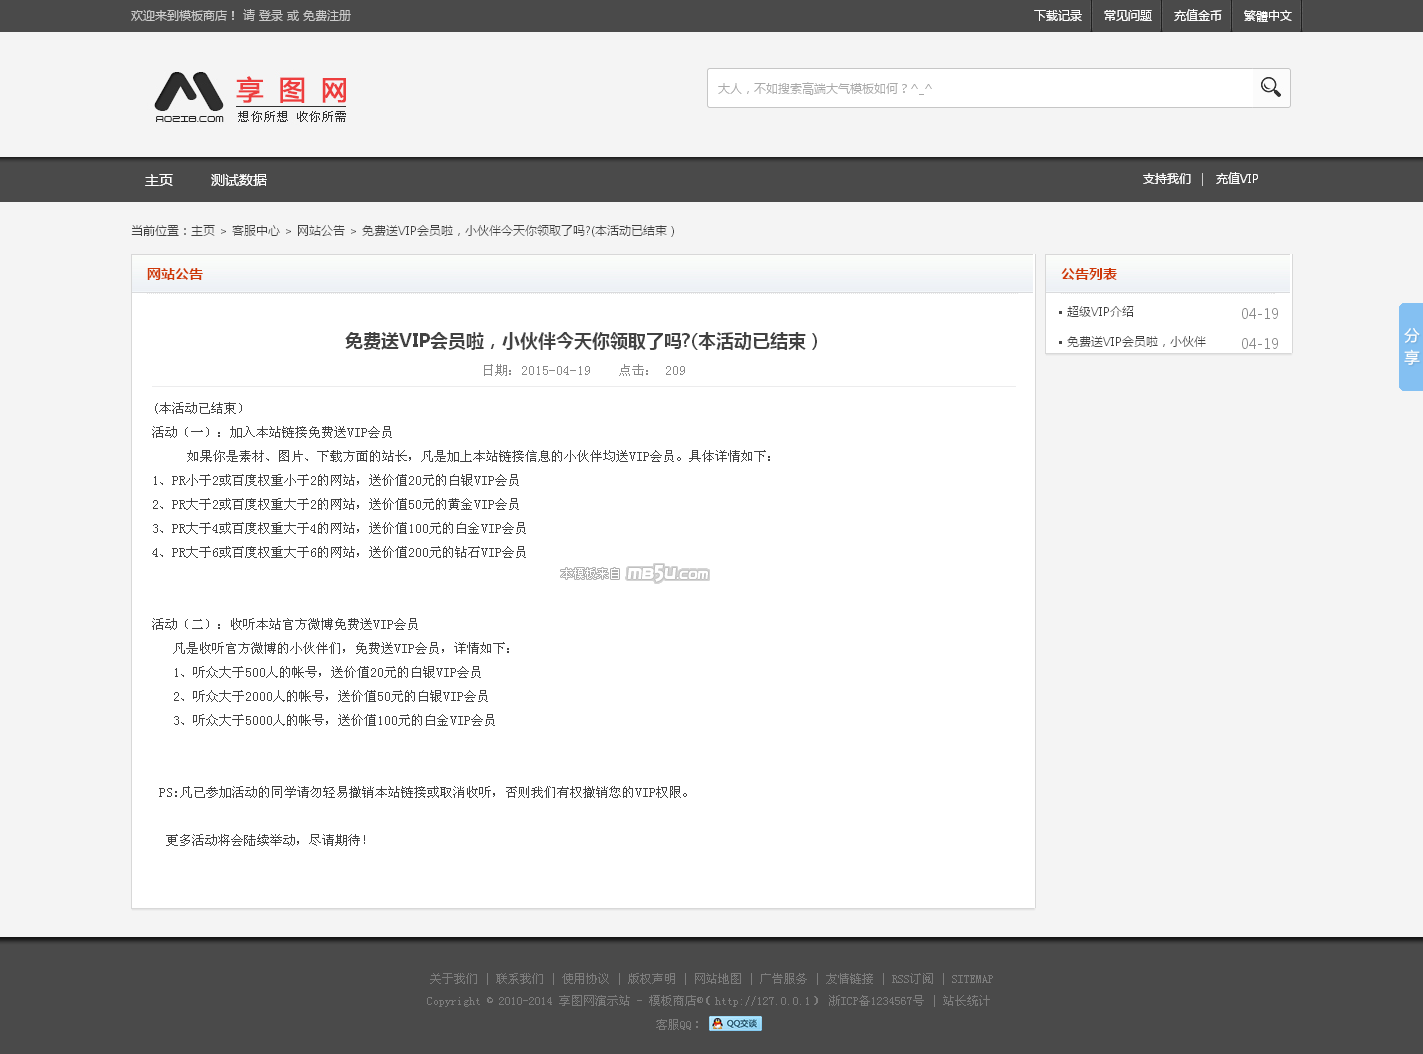
Task: Open the 主页 navigation menu item
Action: click(x=159, y=180)
